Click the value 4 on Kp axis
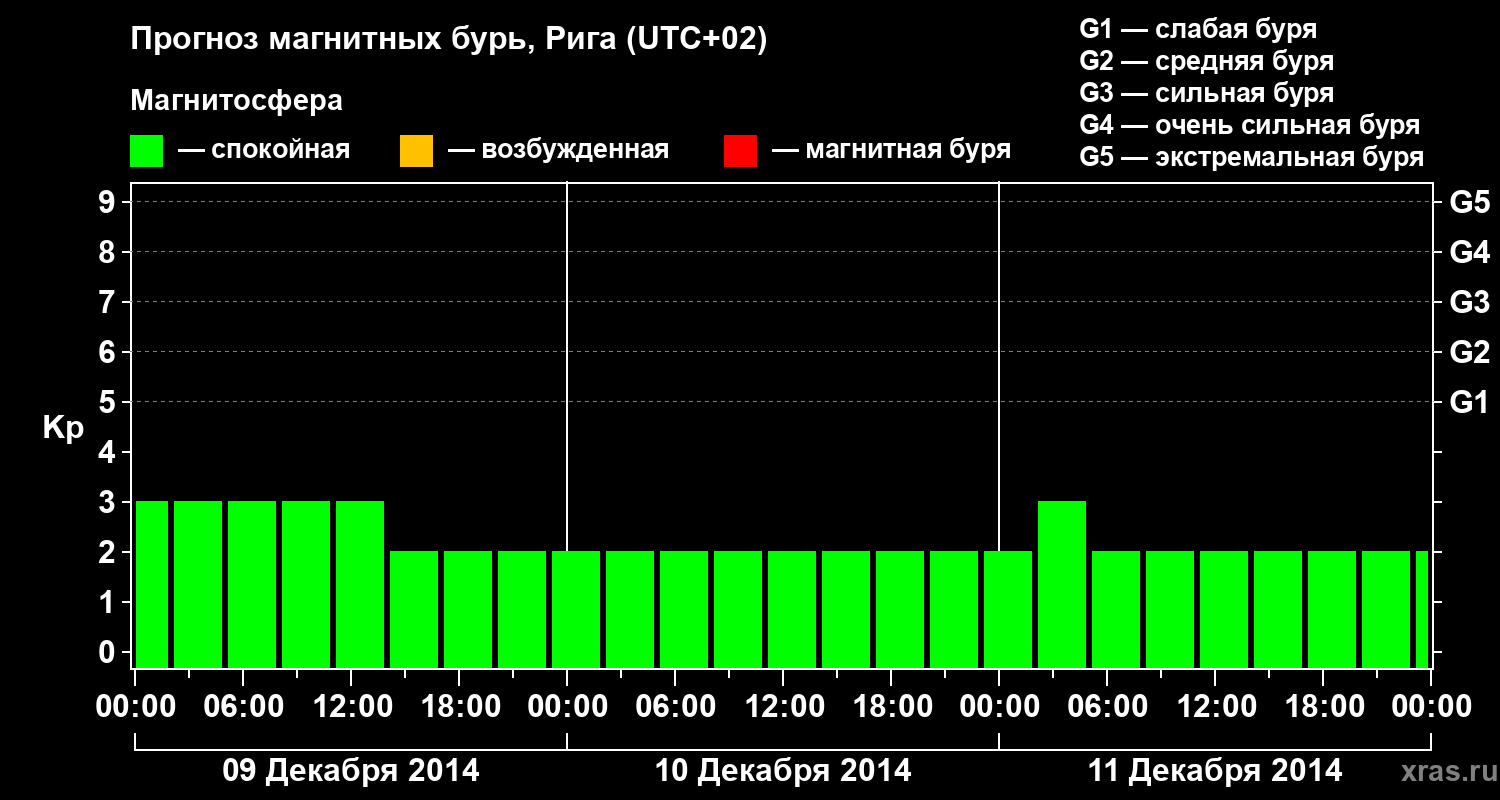The width and height of the screenshot is (1500, 800). (109, 452)
